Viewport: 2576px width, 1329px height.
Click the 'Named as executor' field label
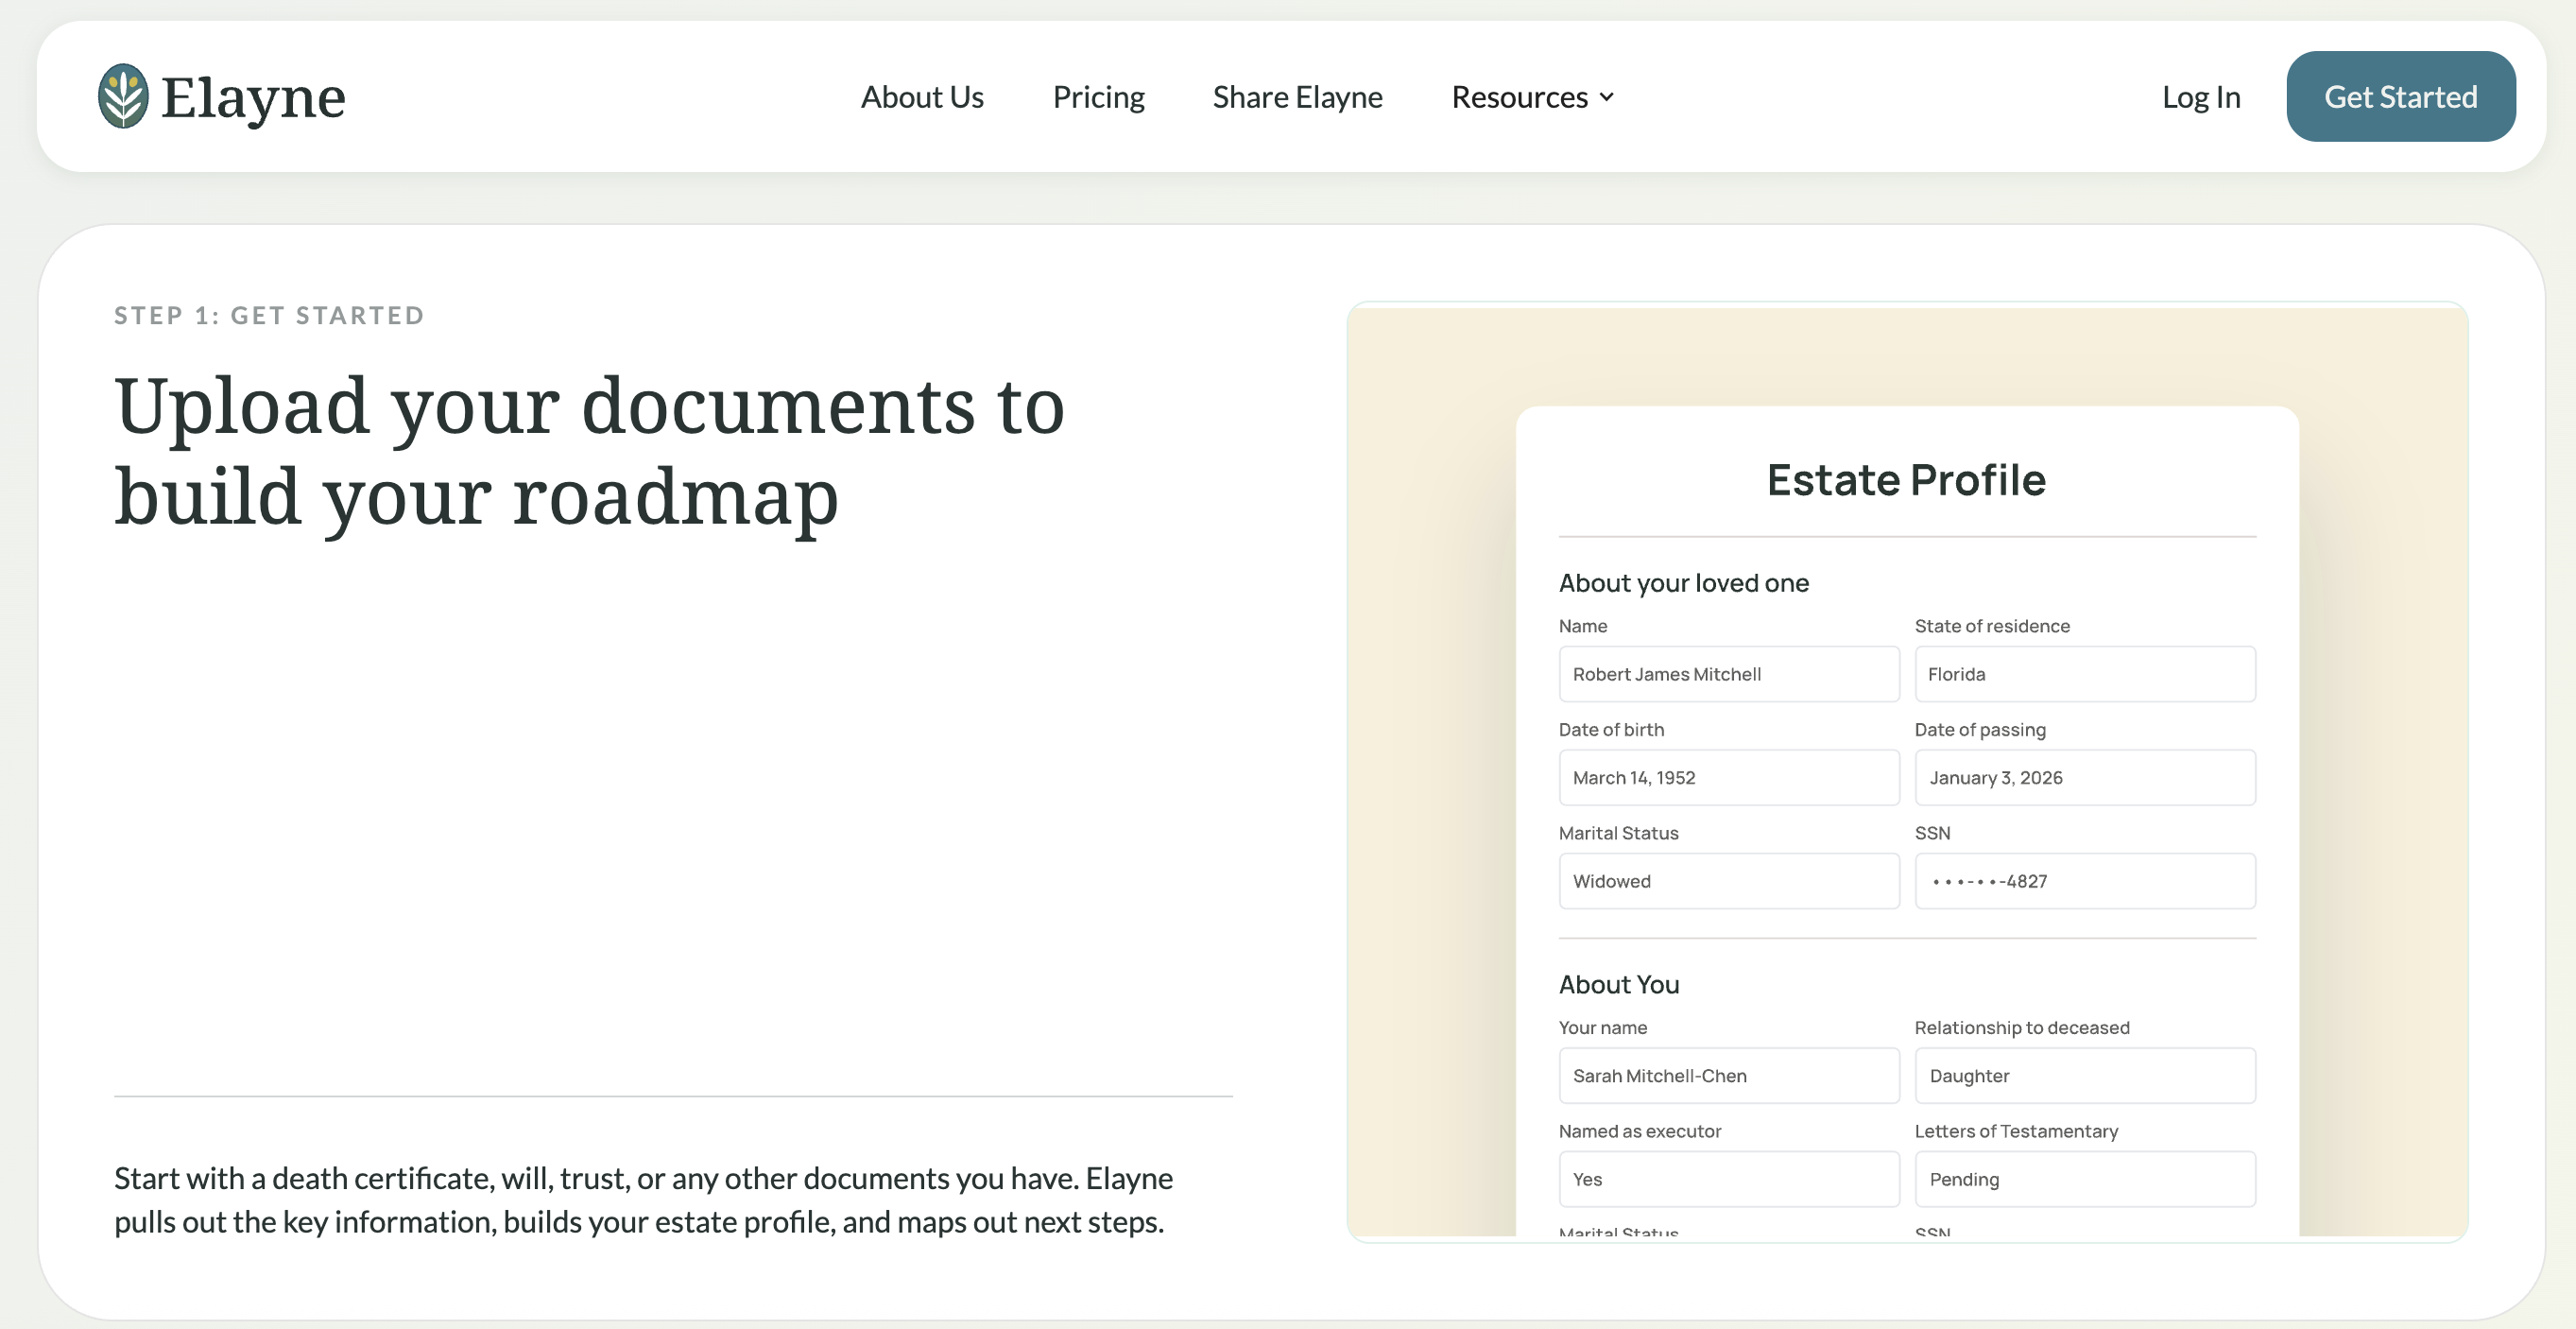1640,1131
